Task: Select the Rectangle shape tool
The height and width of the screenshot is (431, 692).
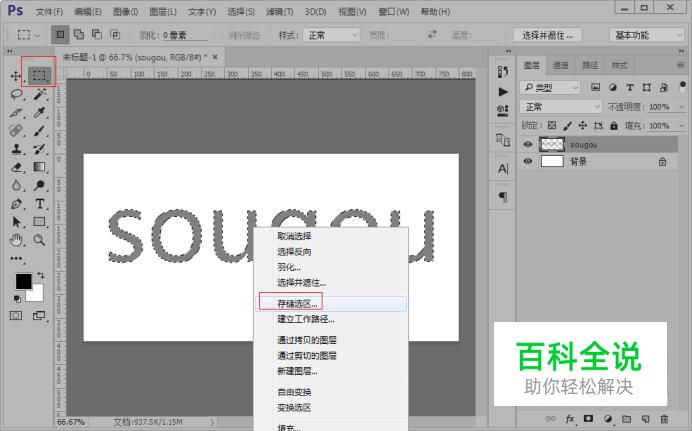Action: [40, 221]
